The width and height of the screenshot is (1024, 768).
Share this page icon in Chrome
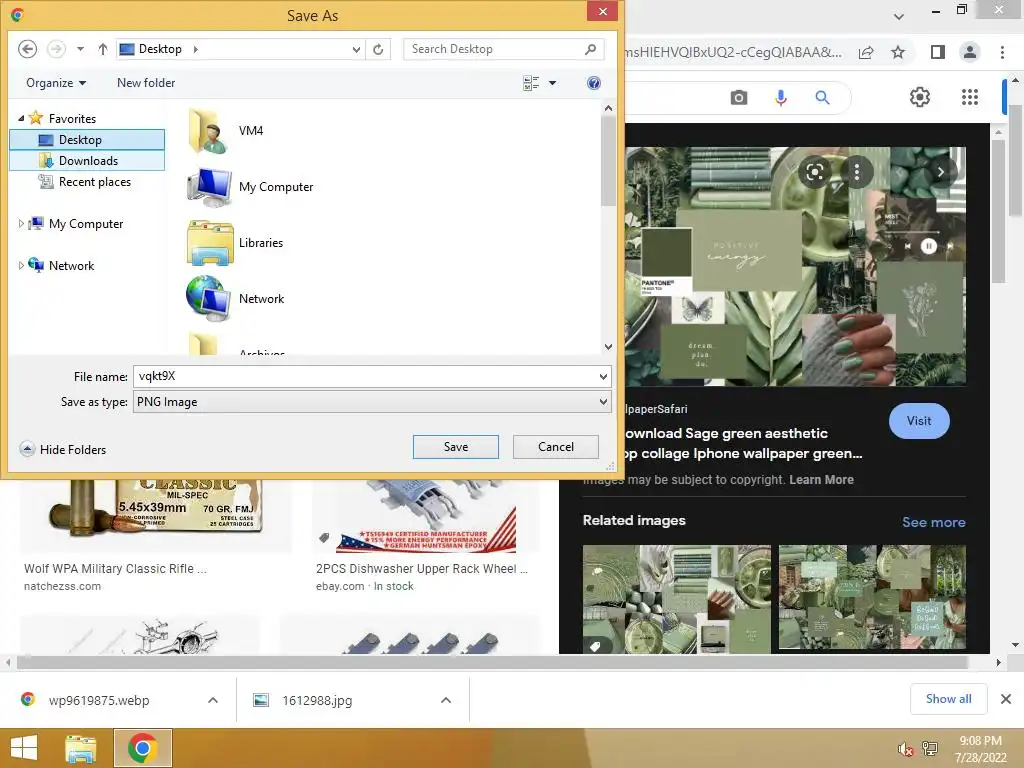866,52
